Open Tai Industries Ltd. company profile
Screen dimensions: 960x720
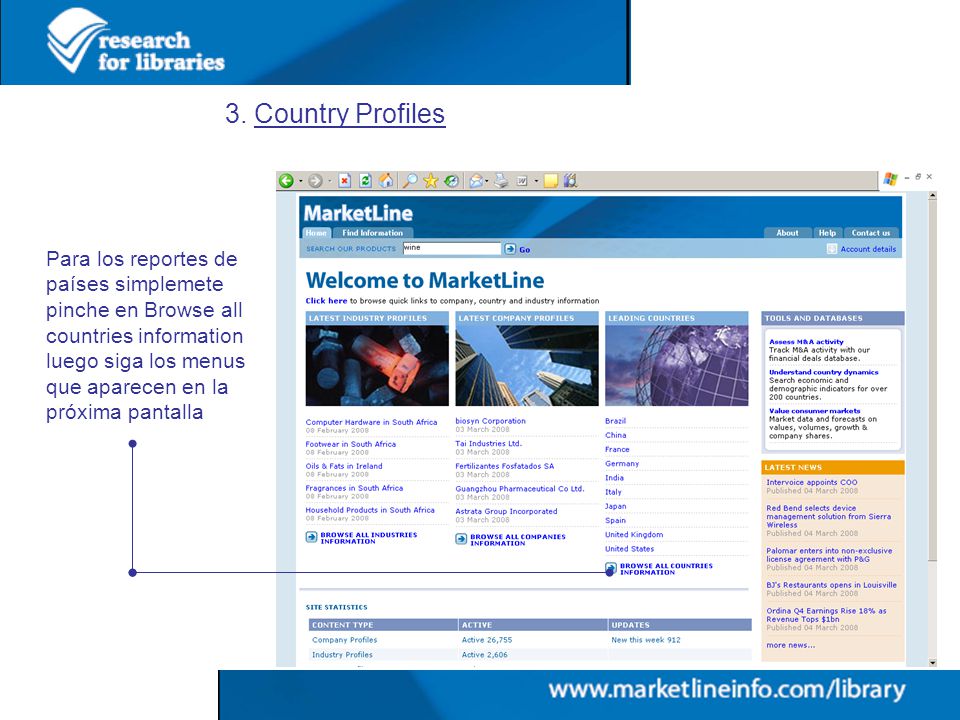pos(489,443)
